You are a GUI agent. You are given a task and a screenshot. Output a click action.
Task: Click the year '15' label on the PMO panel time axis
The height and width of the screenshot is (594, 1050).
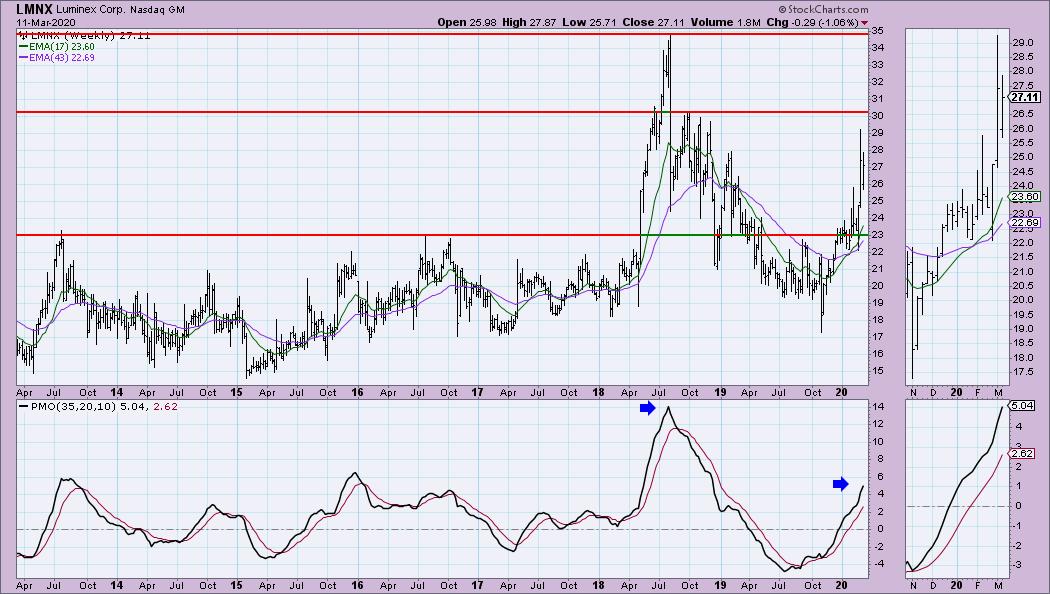coord(236,585)
